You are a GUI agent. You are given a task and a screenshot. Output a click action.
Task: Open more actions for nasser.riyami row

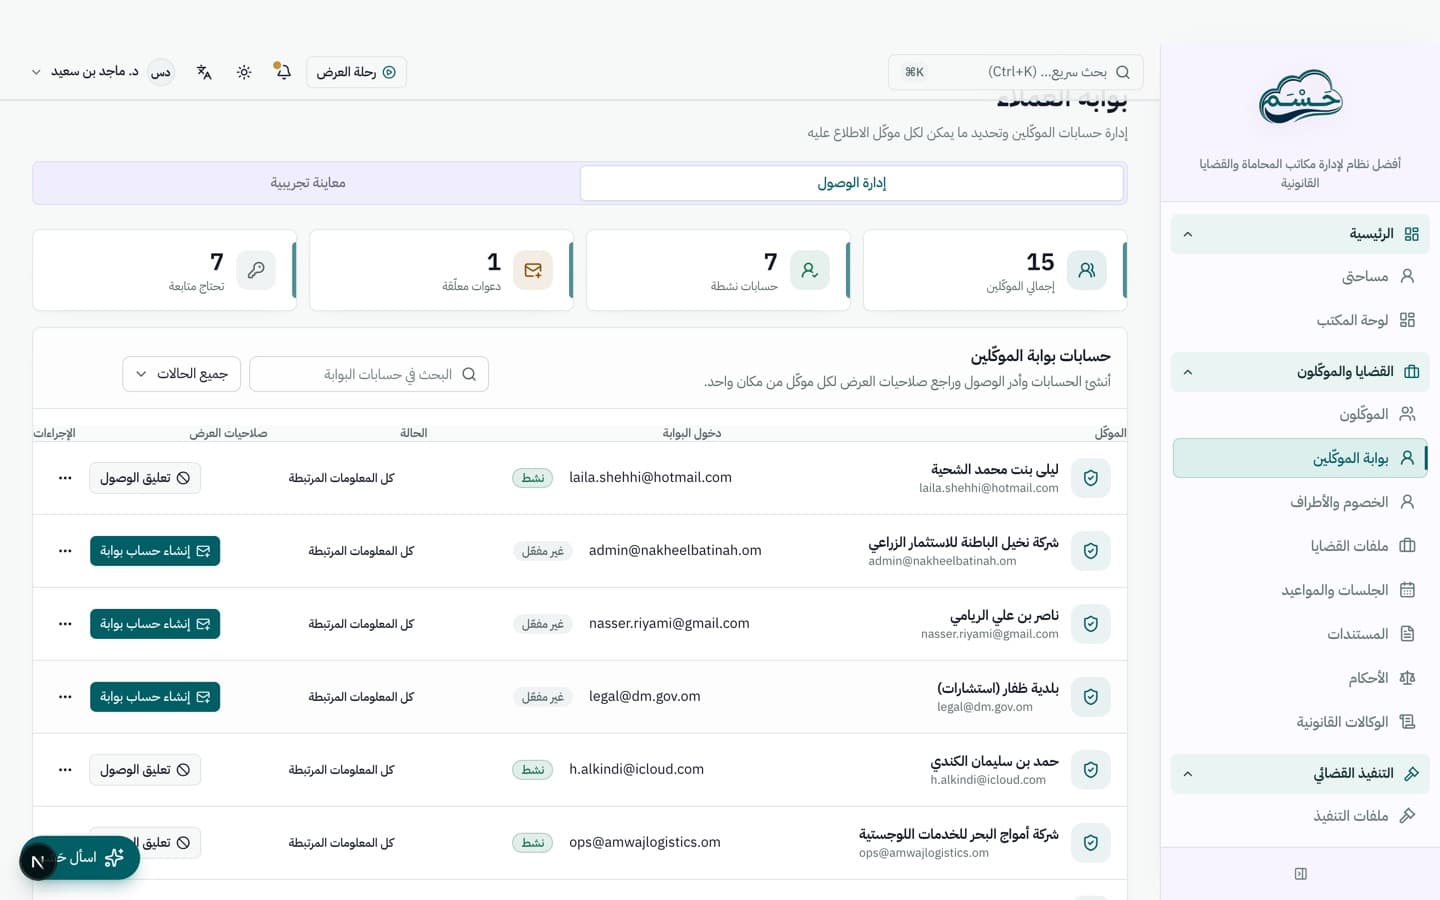tap(65, 624)
